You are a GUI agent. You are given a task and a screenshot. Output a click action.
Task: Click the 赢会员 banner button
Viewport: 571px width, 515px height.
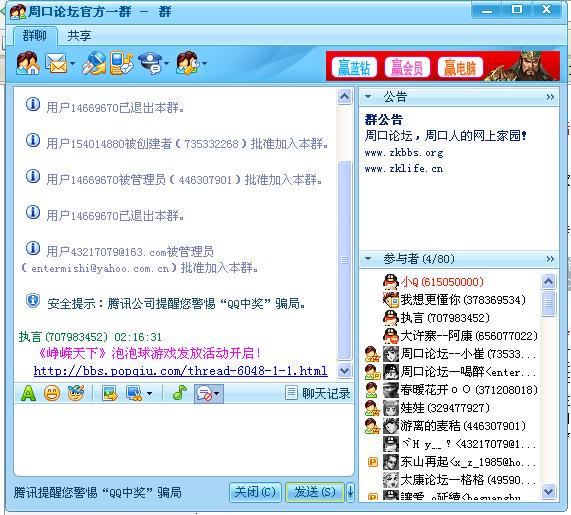(x=407, y=68)
